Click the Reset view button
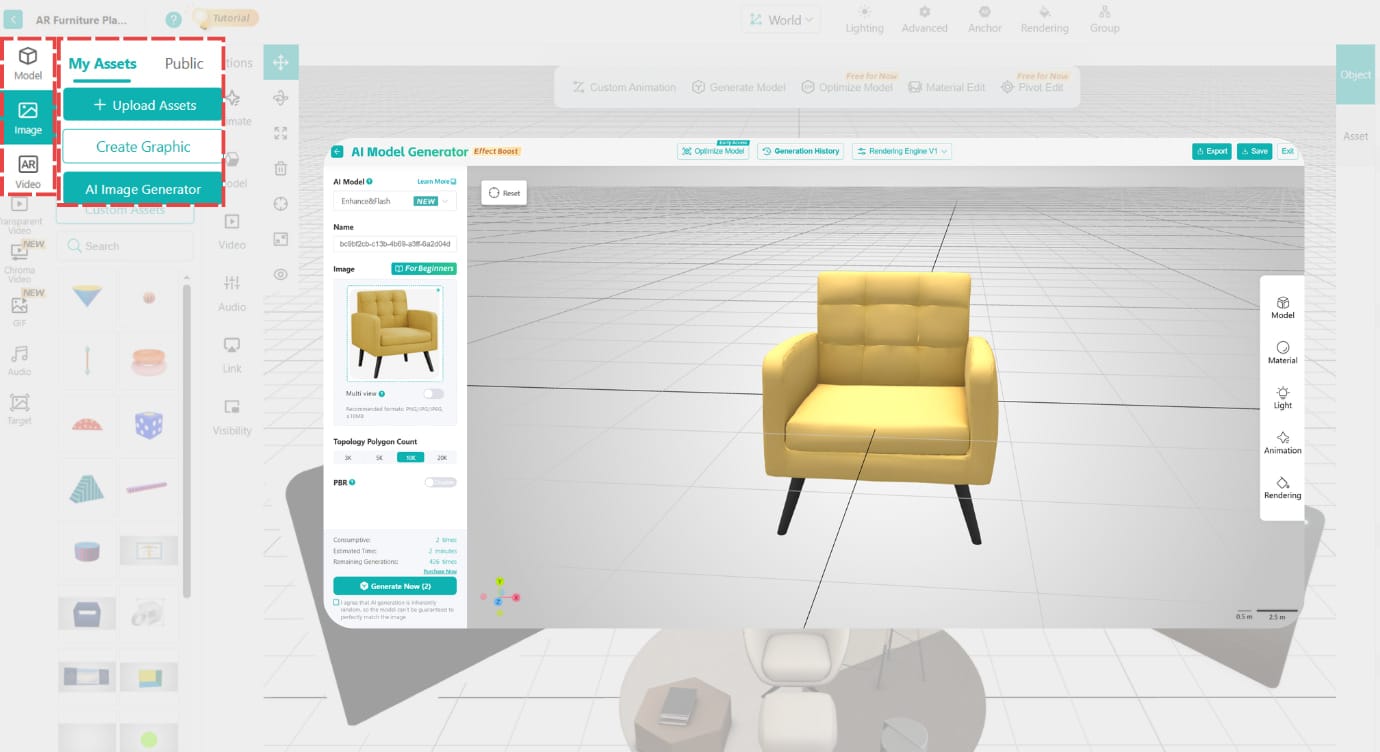Screen dimensions: 1380x752 click(x=504, y=193)
